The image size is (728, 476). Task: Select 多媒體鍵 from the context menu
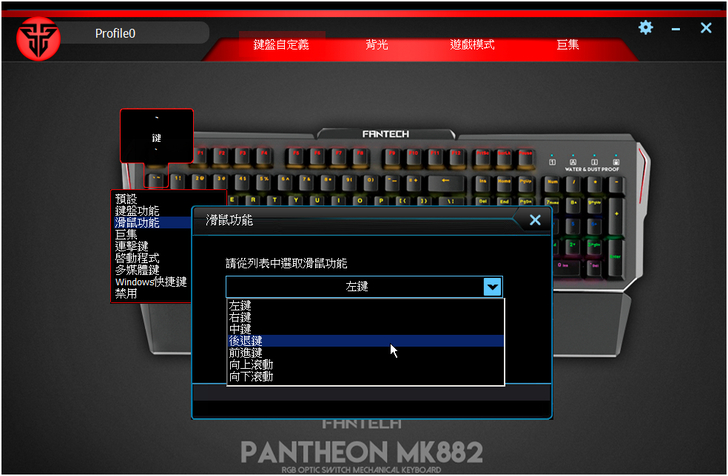click(x=137, y=270)
